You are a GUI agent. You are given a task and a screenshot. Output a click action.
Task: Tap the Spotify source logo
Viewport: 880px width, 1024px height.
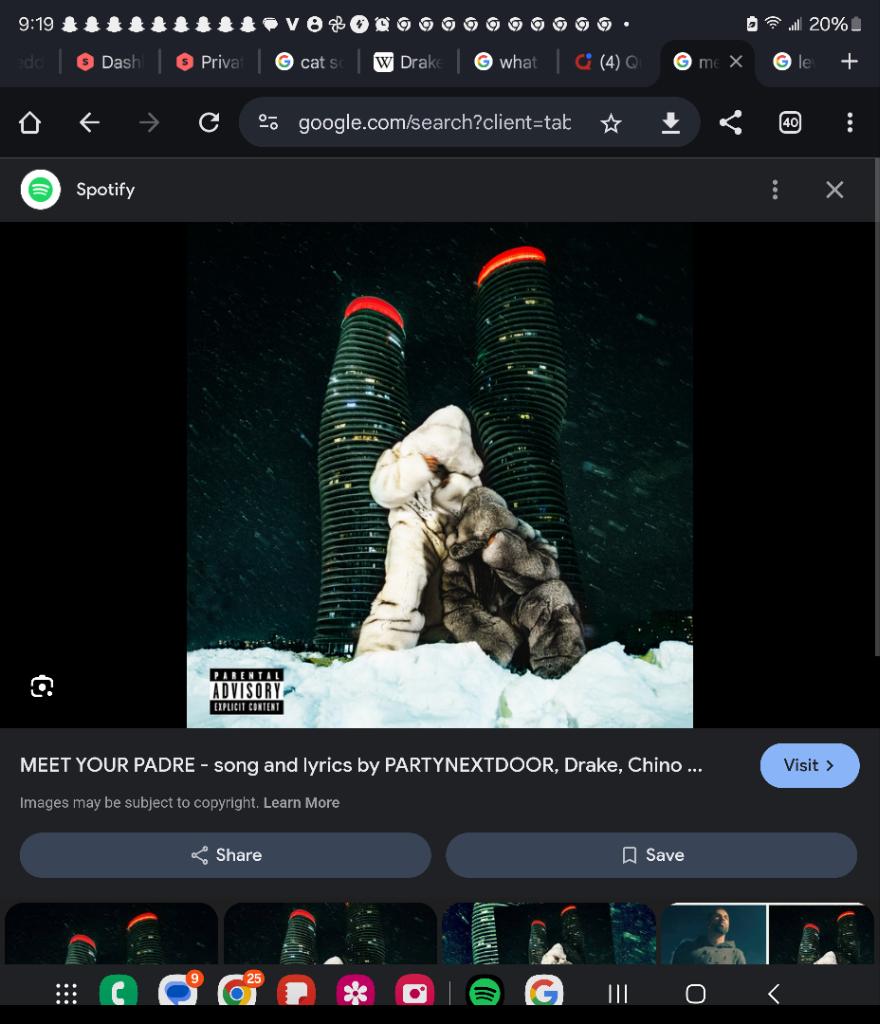(40, 190)
